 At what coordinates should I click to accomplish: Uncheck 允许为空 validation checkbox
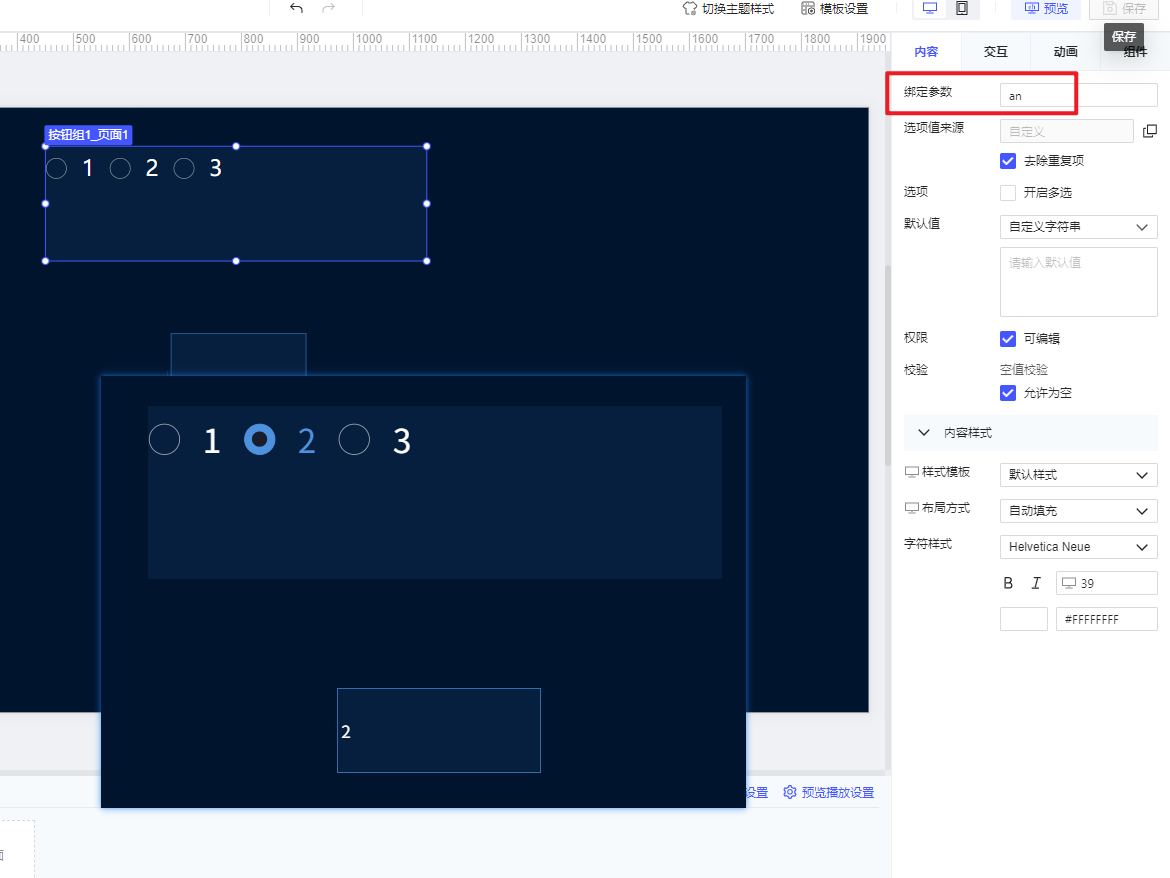tap(1008, 393)
